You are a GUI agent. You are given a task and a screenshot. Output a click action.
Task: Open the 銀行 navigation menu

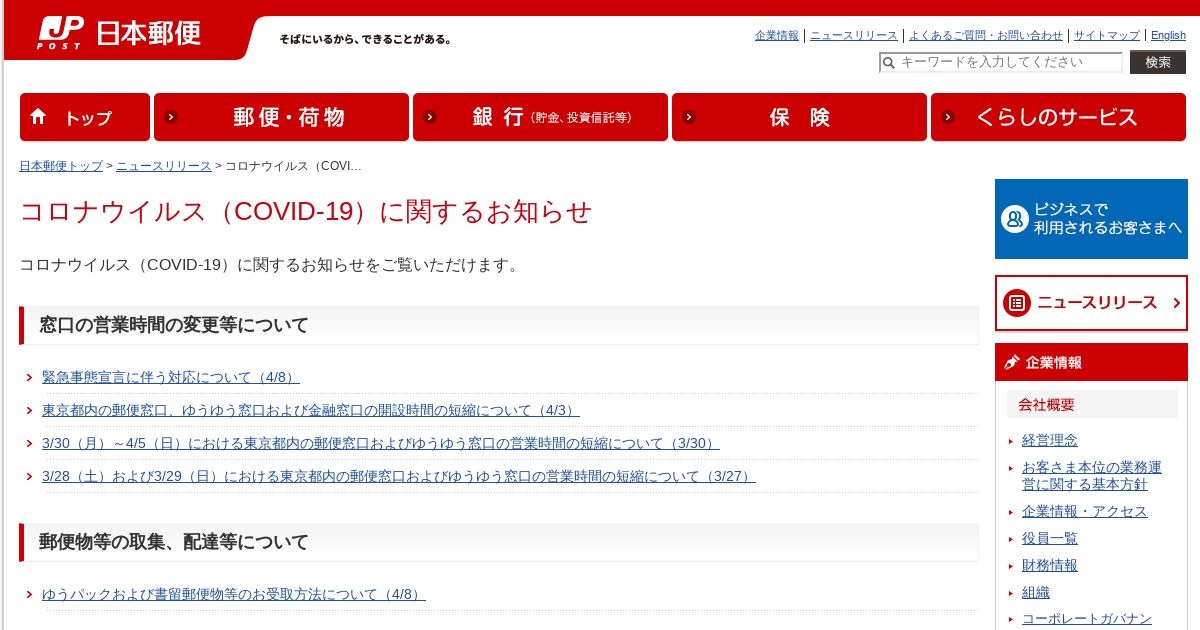point(540,117)
